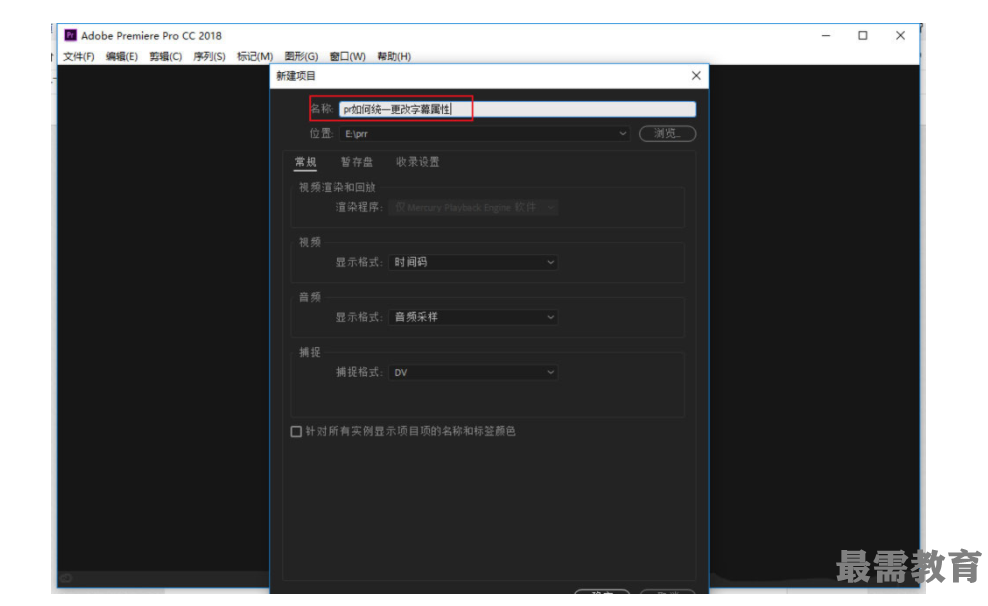Click the 浏览 browse button

[x=667, y=133]
